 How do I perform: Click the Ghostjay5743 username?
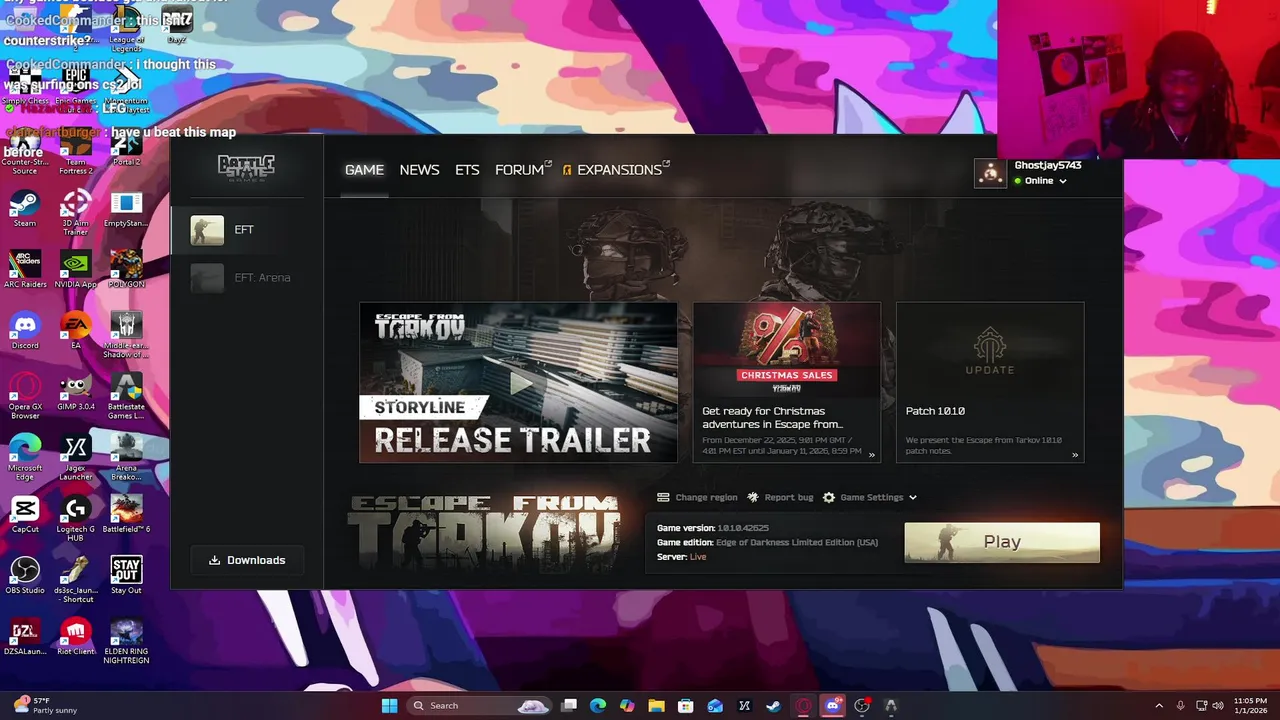tap(1048, 165)
